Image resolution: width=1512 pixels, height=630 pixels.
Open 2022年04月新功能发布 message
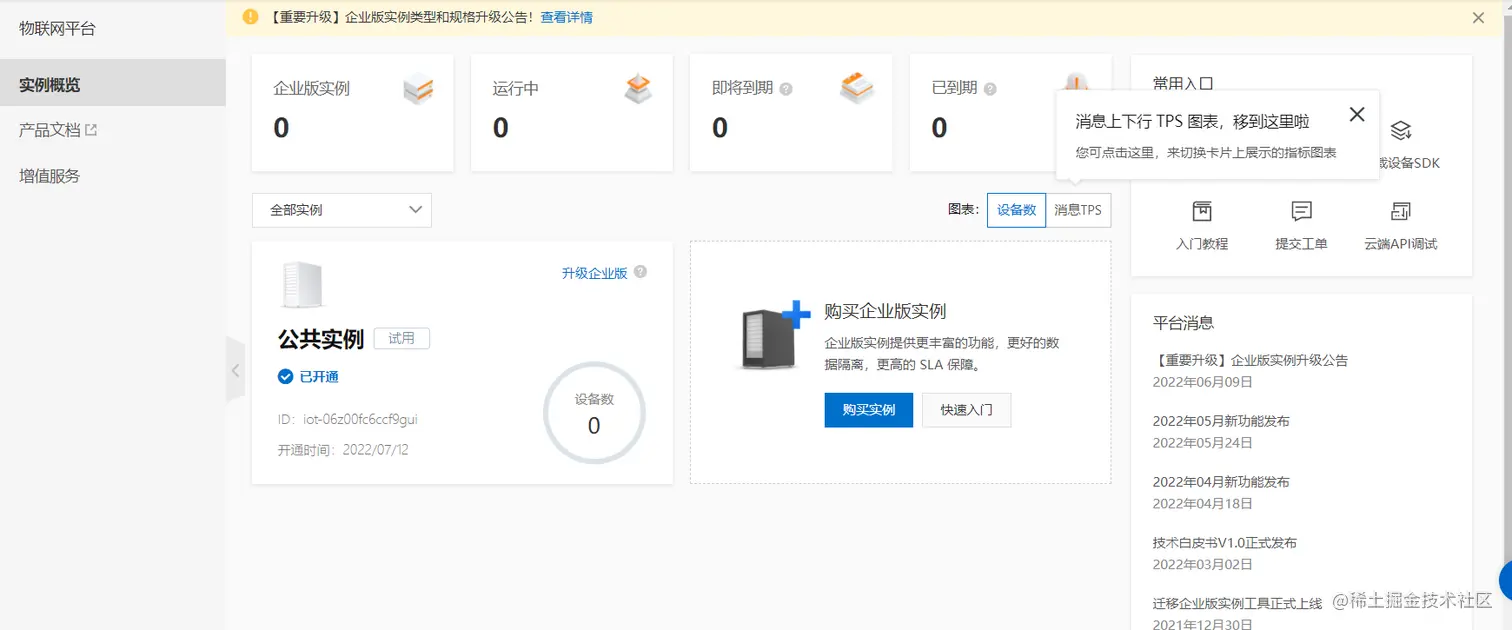[x=1221, y=482]
